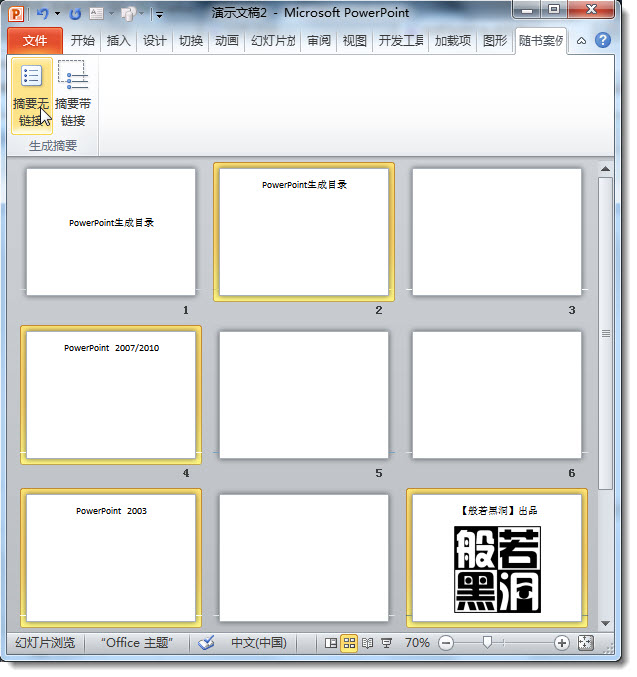
Task: Open PowerPoint Help question mark
Action: click(x=603, y=41)
